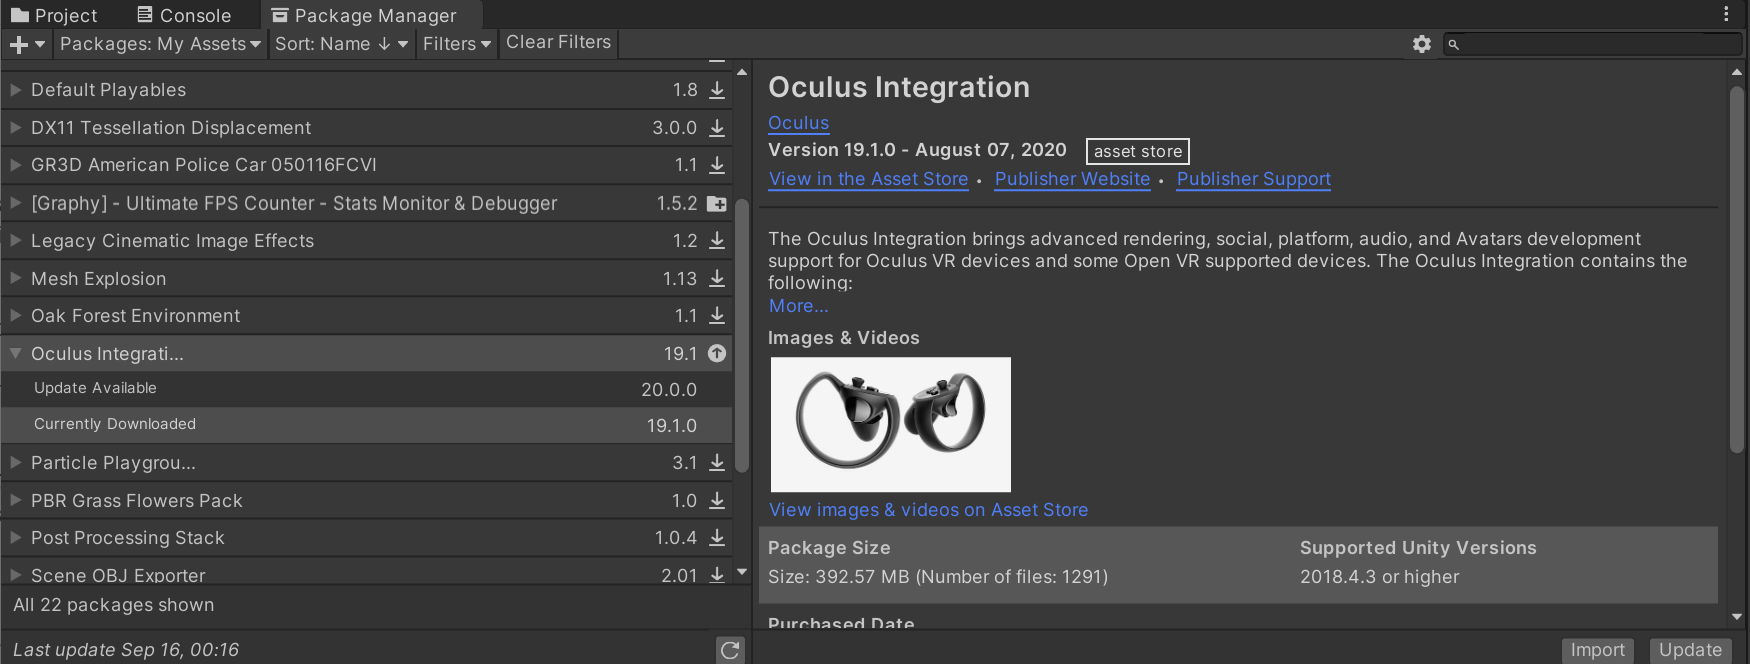Click the package list vertical scrollbar
The width and height of the screenshot is (1750, 664).
(742, 335)
